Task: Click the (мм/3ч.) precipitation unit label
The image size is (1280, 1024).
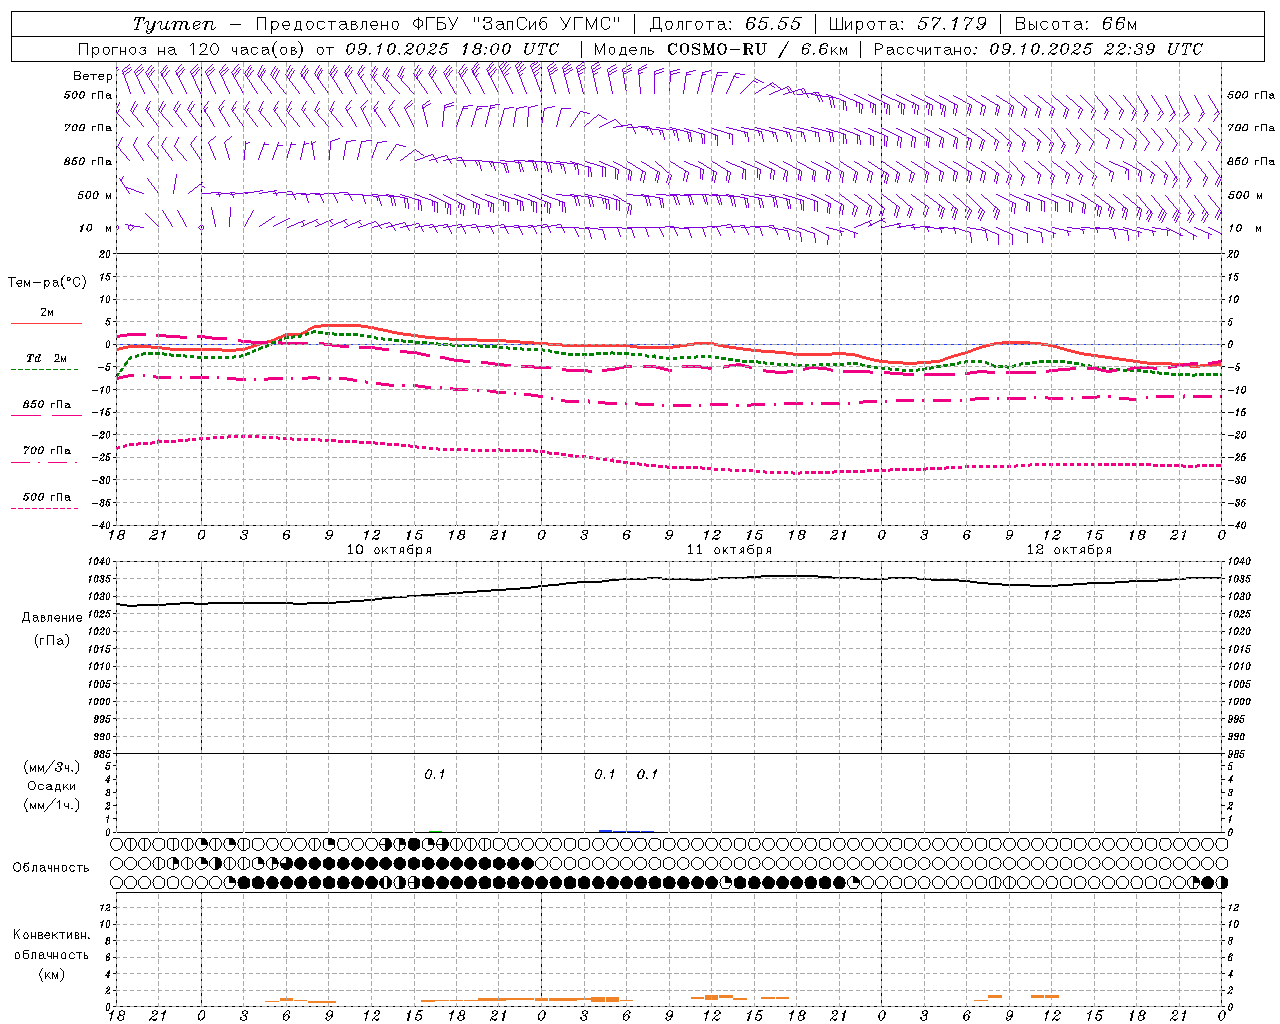Action: tap(52, 767)
